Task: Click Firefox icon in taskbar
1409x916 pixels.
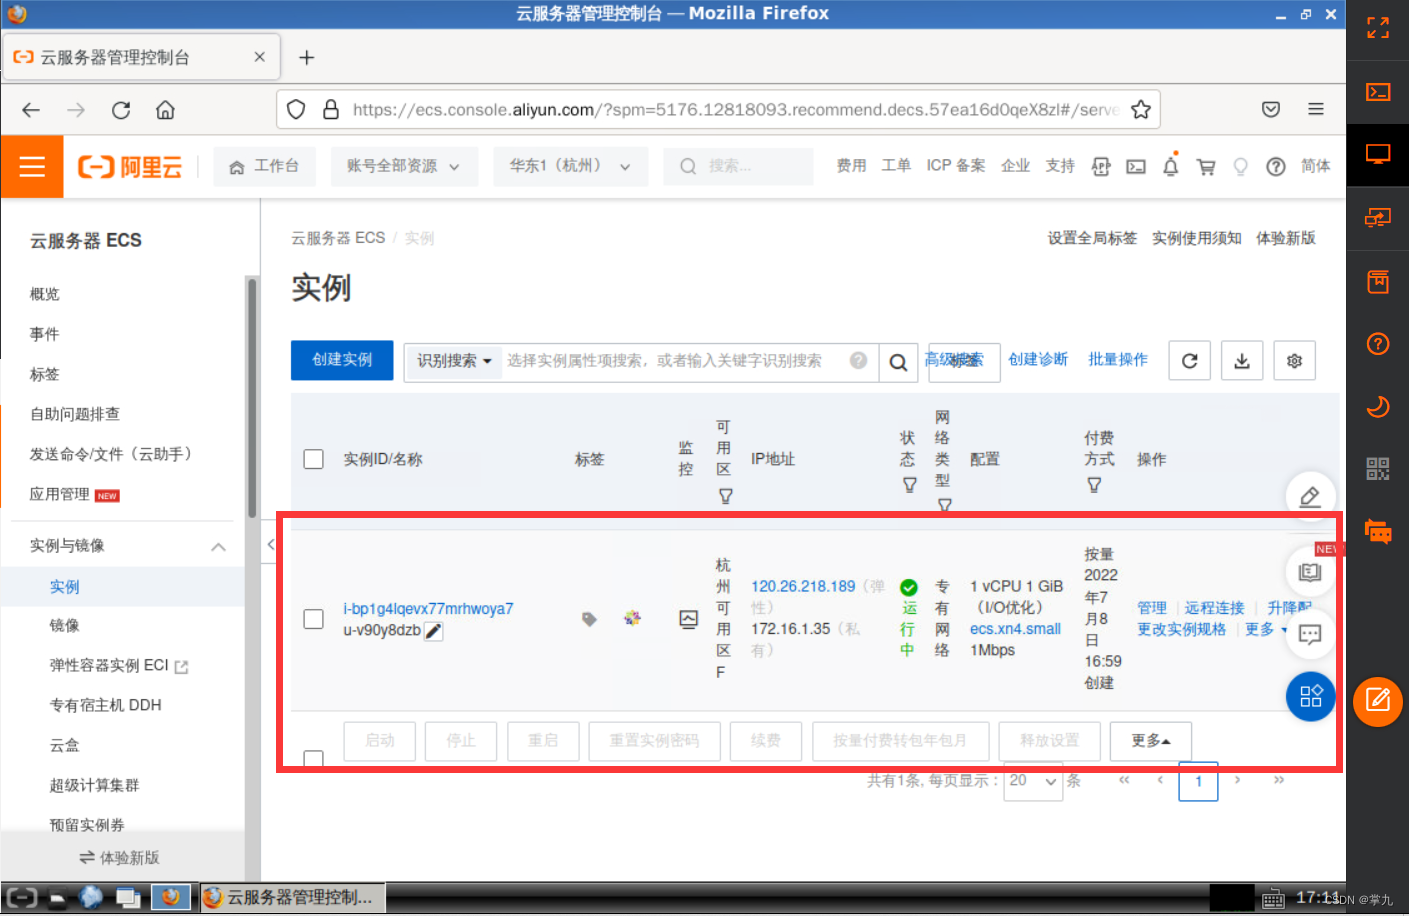Action: point(171,897)
